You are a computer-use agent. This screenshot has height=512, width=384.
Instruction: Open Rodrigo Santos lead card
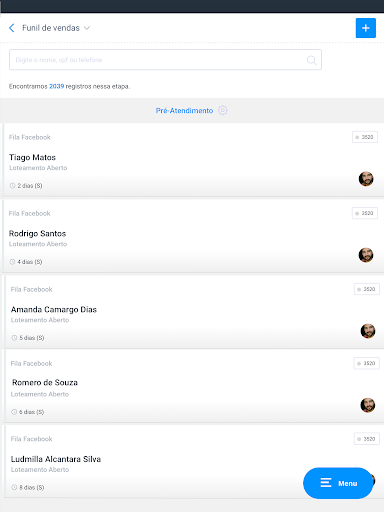coord(190,236)
